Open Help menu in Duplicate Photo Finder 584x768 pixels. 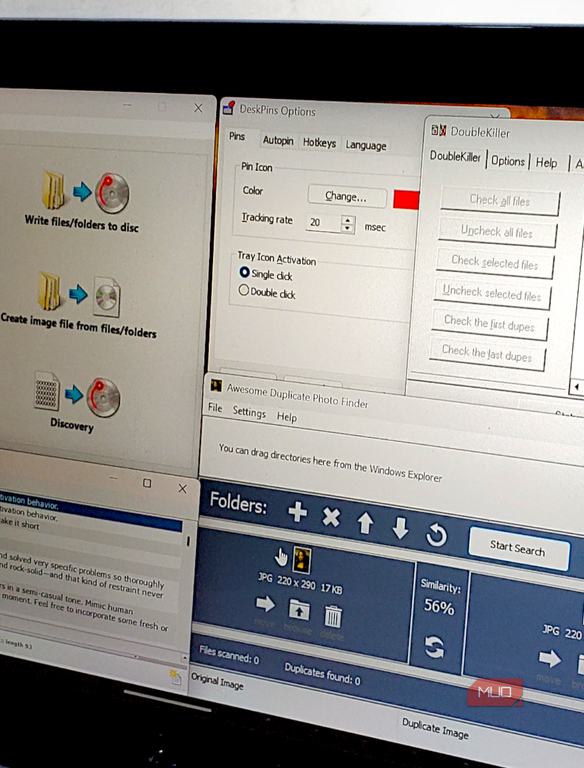(287, 417)
